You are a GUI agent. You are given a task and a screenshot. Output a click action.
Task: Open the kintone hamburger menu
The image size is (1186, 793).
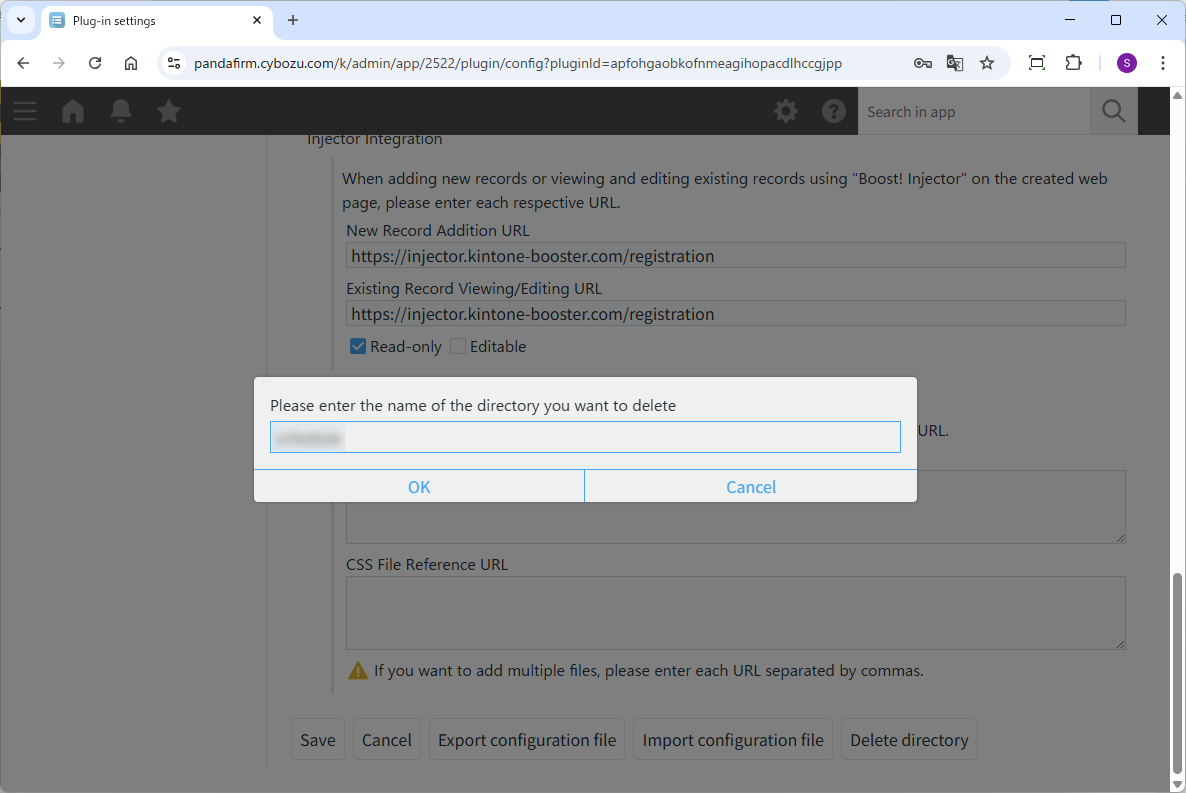(25, 111)
